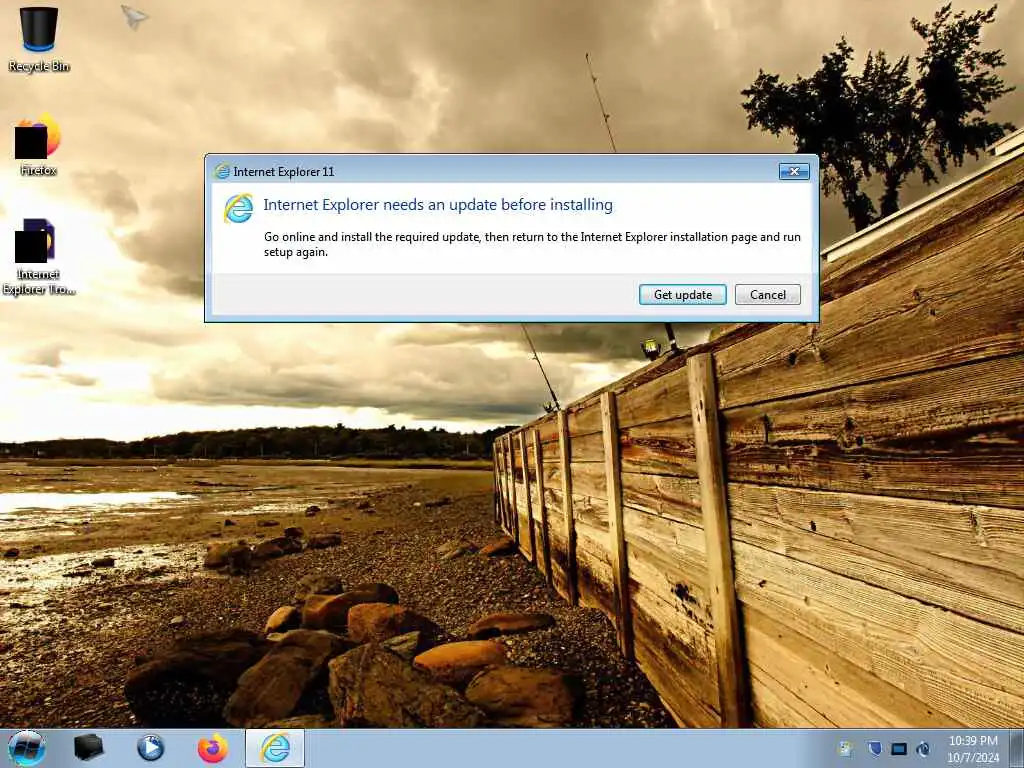Select the Internet Explorer taskbar button
This screenshot has width=1024, height=768.
tap(275, 748)
